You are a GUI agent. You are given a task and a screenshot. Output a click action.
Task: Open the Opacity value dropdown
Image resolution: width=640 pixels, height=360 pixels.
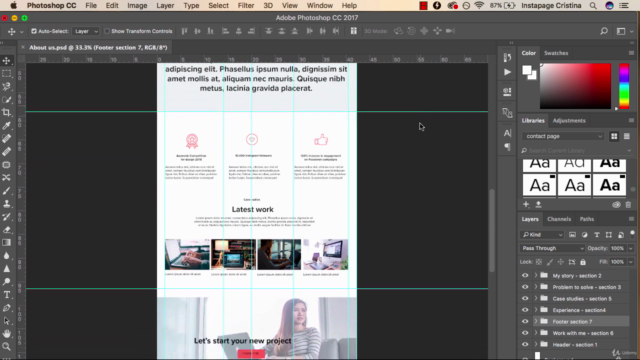(631, 248)
